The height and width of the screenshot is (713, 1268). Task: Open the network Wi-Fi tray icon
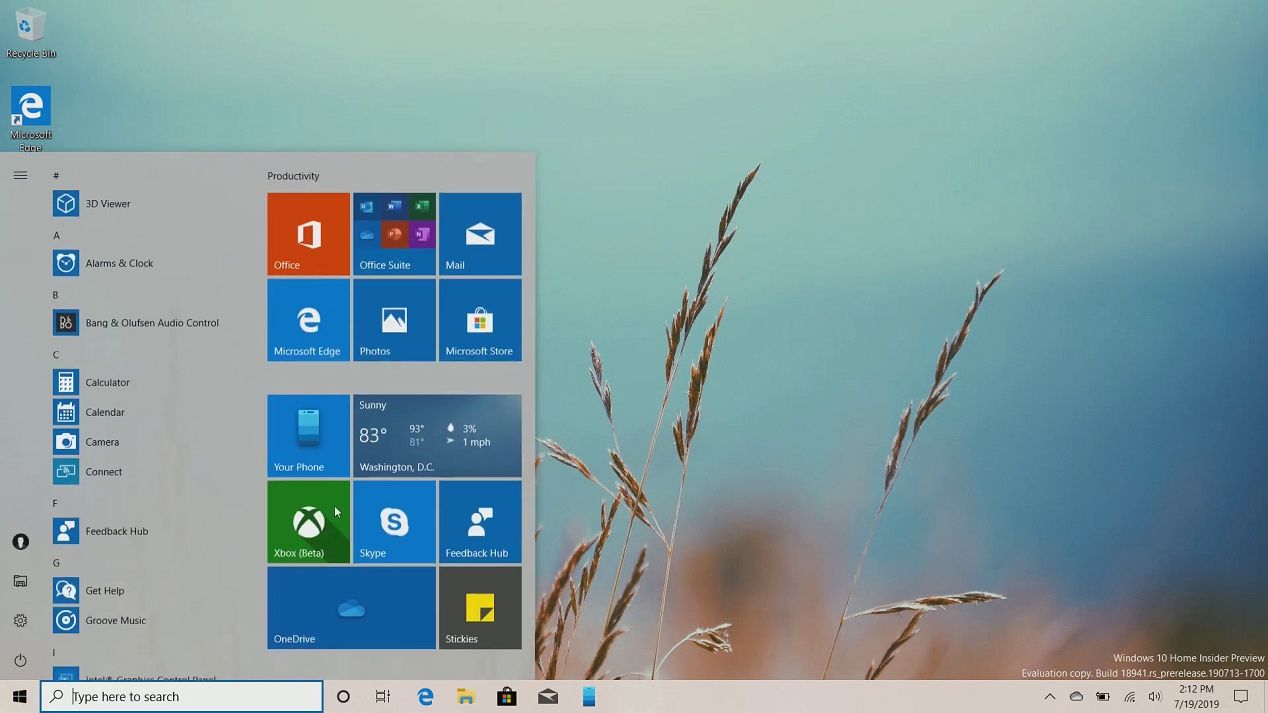pos(1129,697)
